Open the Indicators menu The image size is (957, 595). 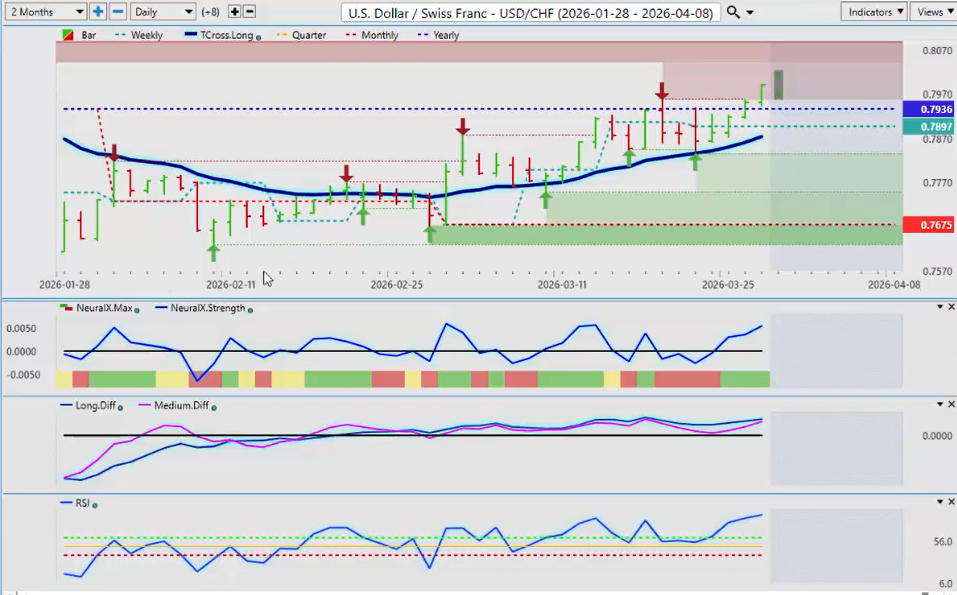(x=874, y=12)
